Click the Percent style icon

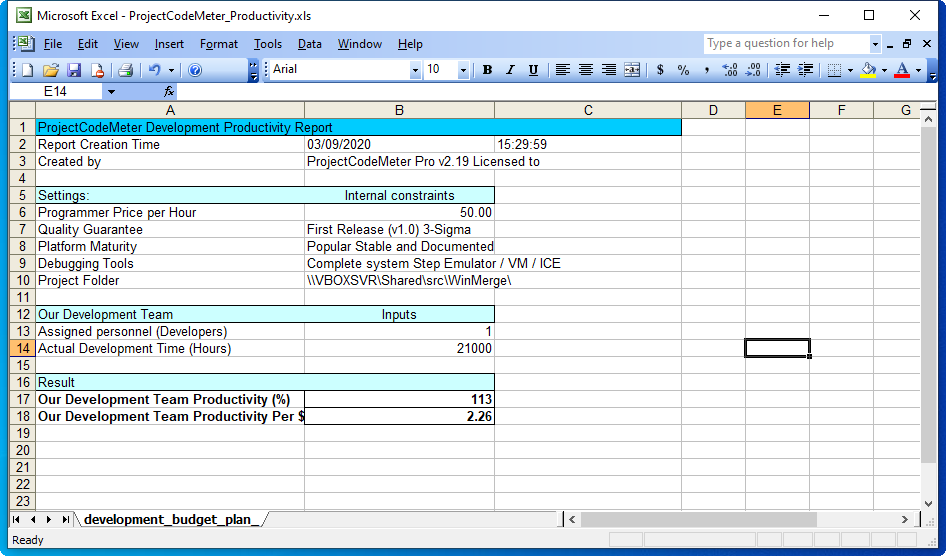[x=683, y=70]
